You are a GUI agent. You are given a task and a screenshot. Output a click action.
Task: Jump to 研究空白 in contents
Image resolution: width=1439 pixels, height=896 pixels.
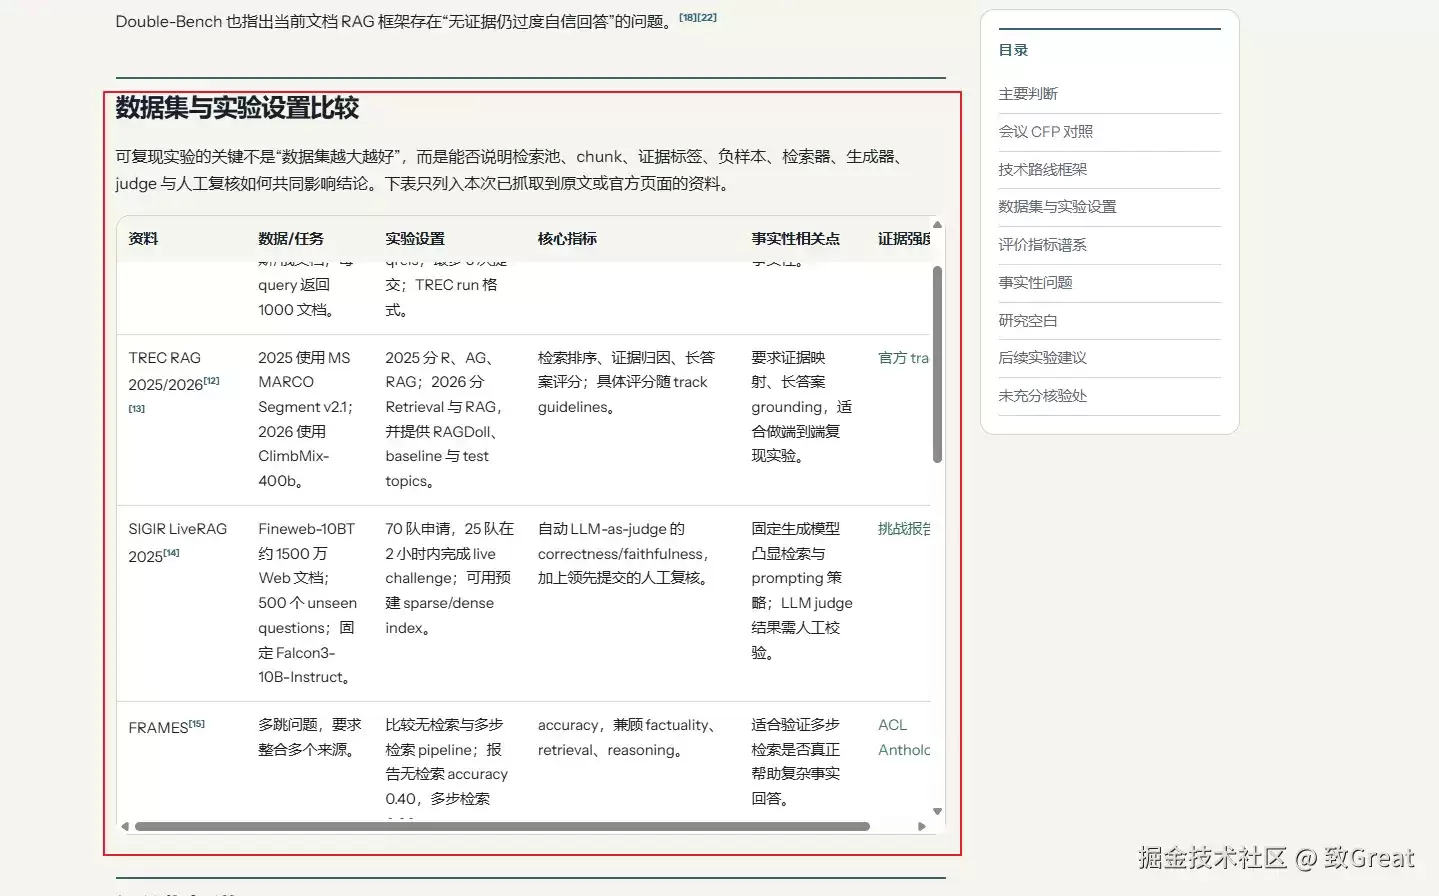tap(1027, 321)
